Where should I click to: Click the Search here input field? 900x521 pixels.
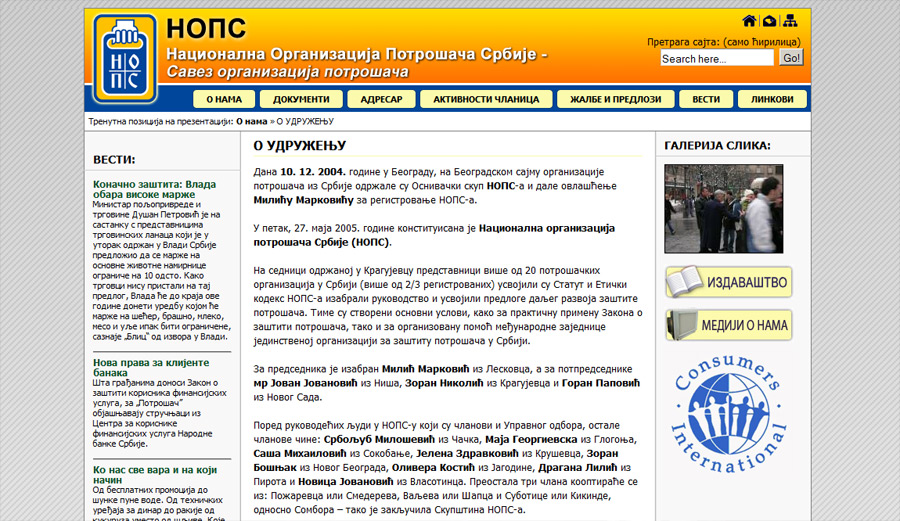[x=717, y=59]
